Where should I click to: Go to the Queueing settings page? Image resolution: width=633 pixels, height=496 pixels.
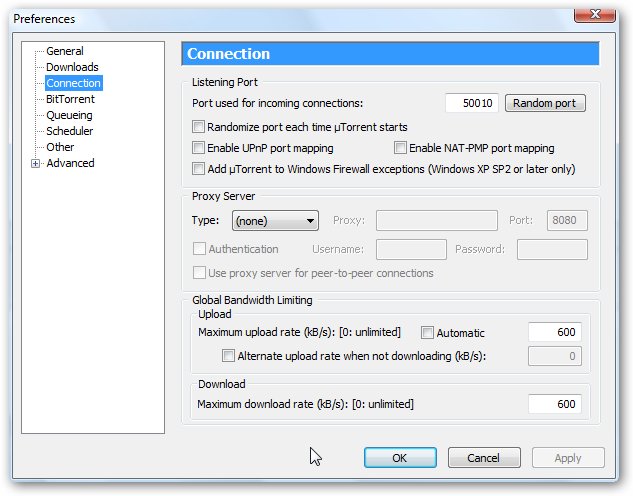pos(69,115)
